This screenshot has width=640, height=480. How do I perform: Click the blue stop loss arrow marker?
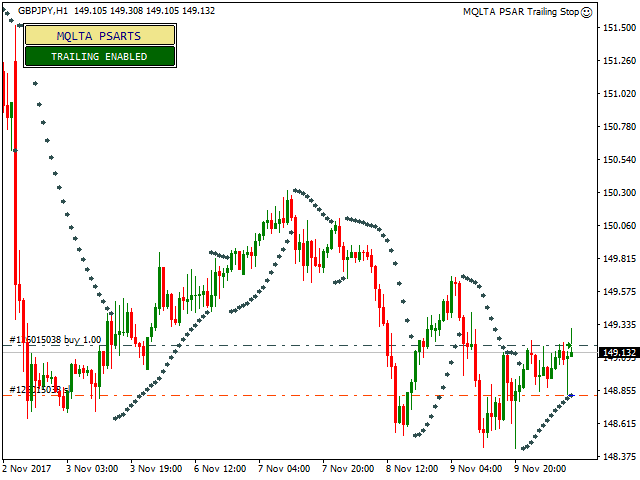click(x=571, y=395)
